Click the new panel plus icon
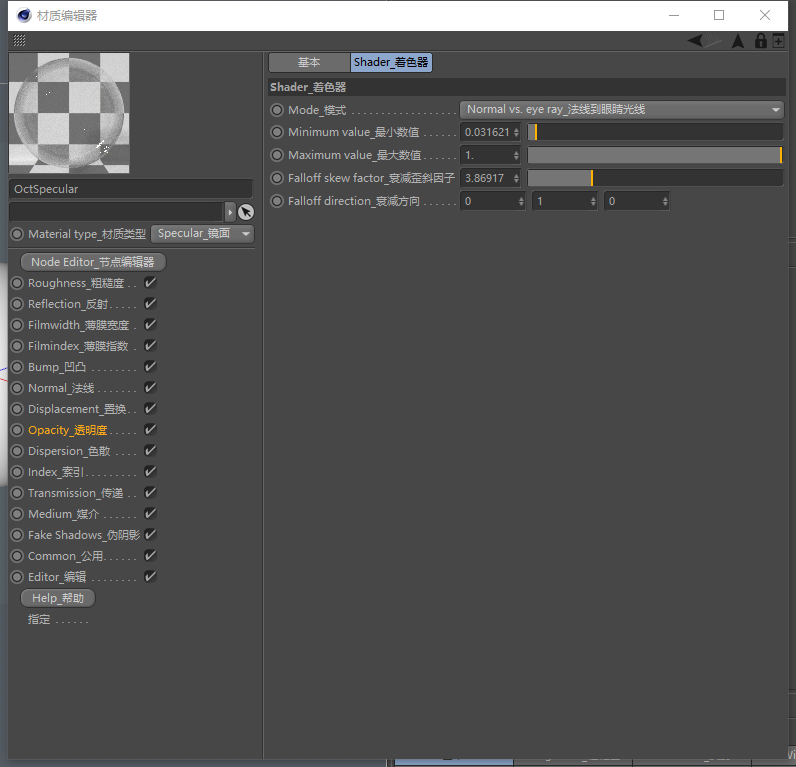Screen dimensions: 796x767 pyautogui.click(x=778, y=41)
